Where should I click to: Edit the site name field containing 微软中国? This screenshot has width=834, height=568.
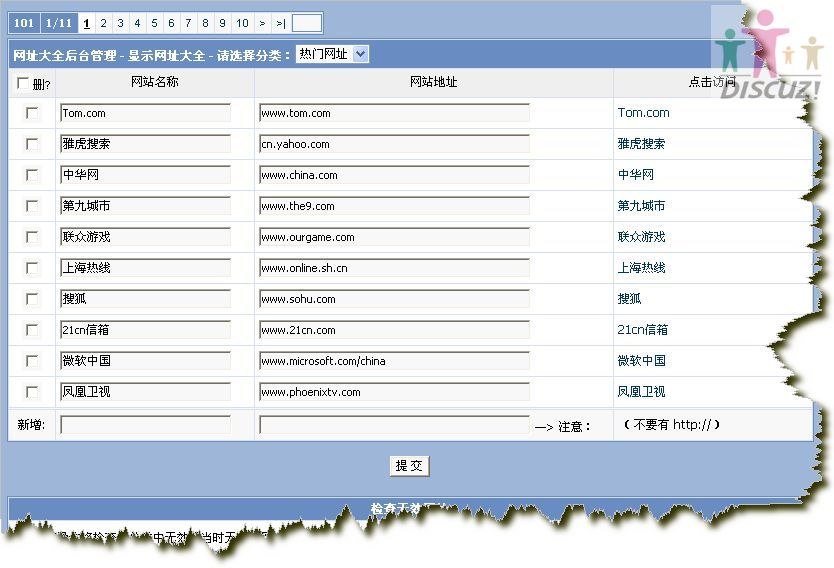tap(145, 361)
